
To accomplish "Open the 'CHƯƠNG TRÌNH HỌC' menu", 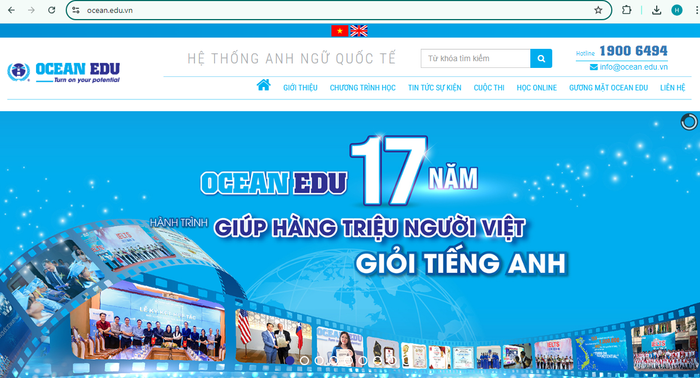I will pos(362,87).
